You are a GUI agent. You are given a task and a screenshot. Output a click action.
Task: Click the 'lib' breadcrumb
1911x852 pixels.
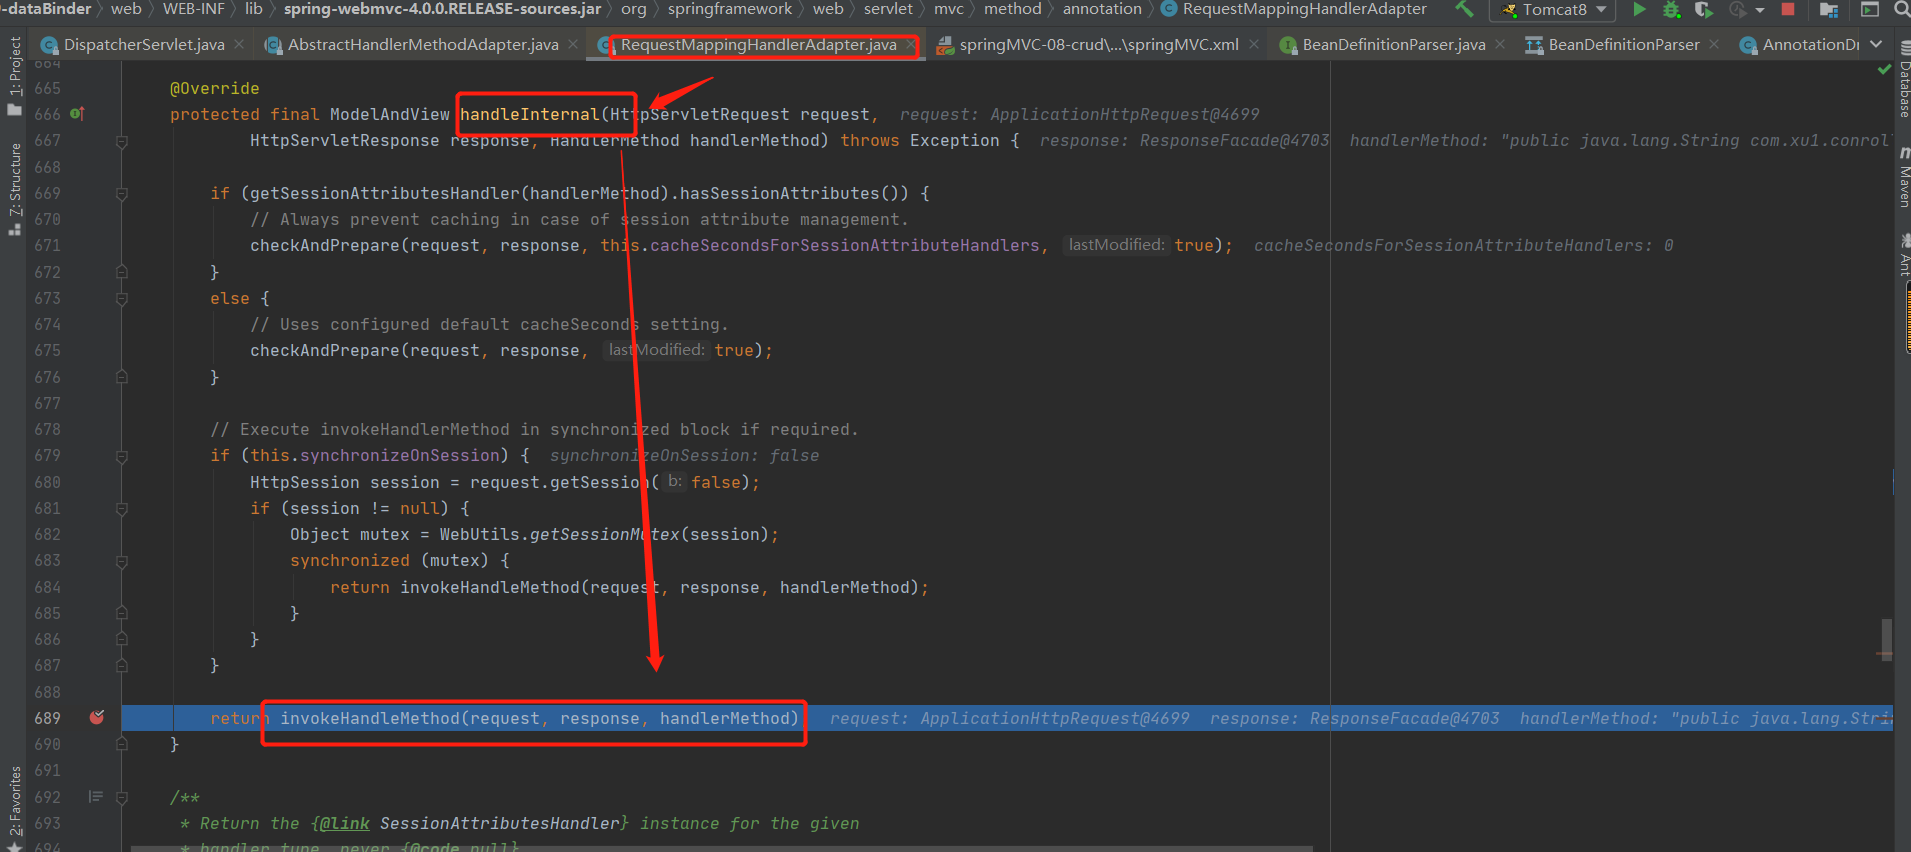point(254,9)
